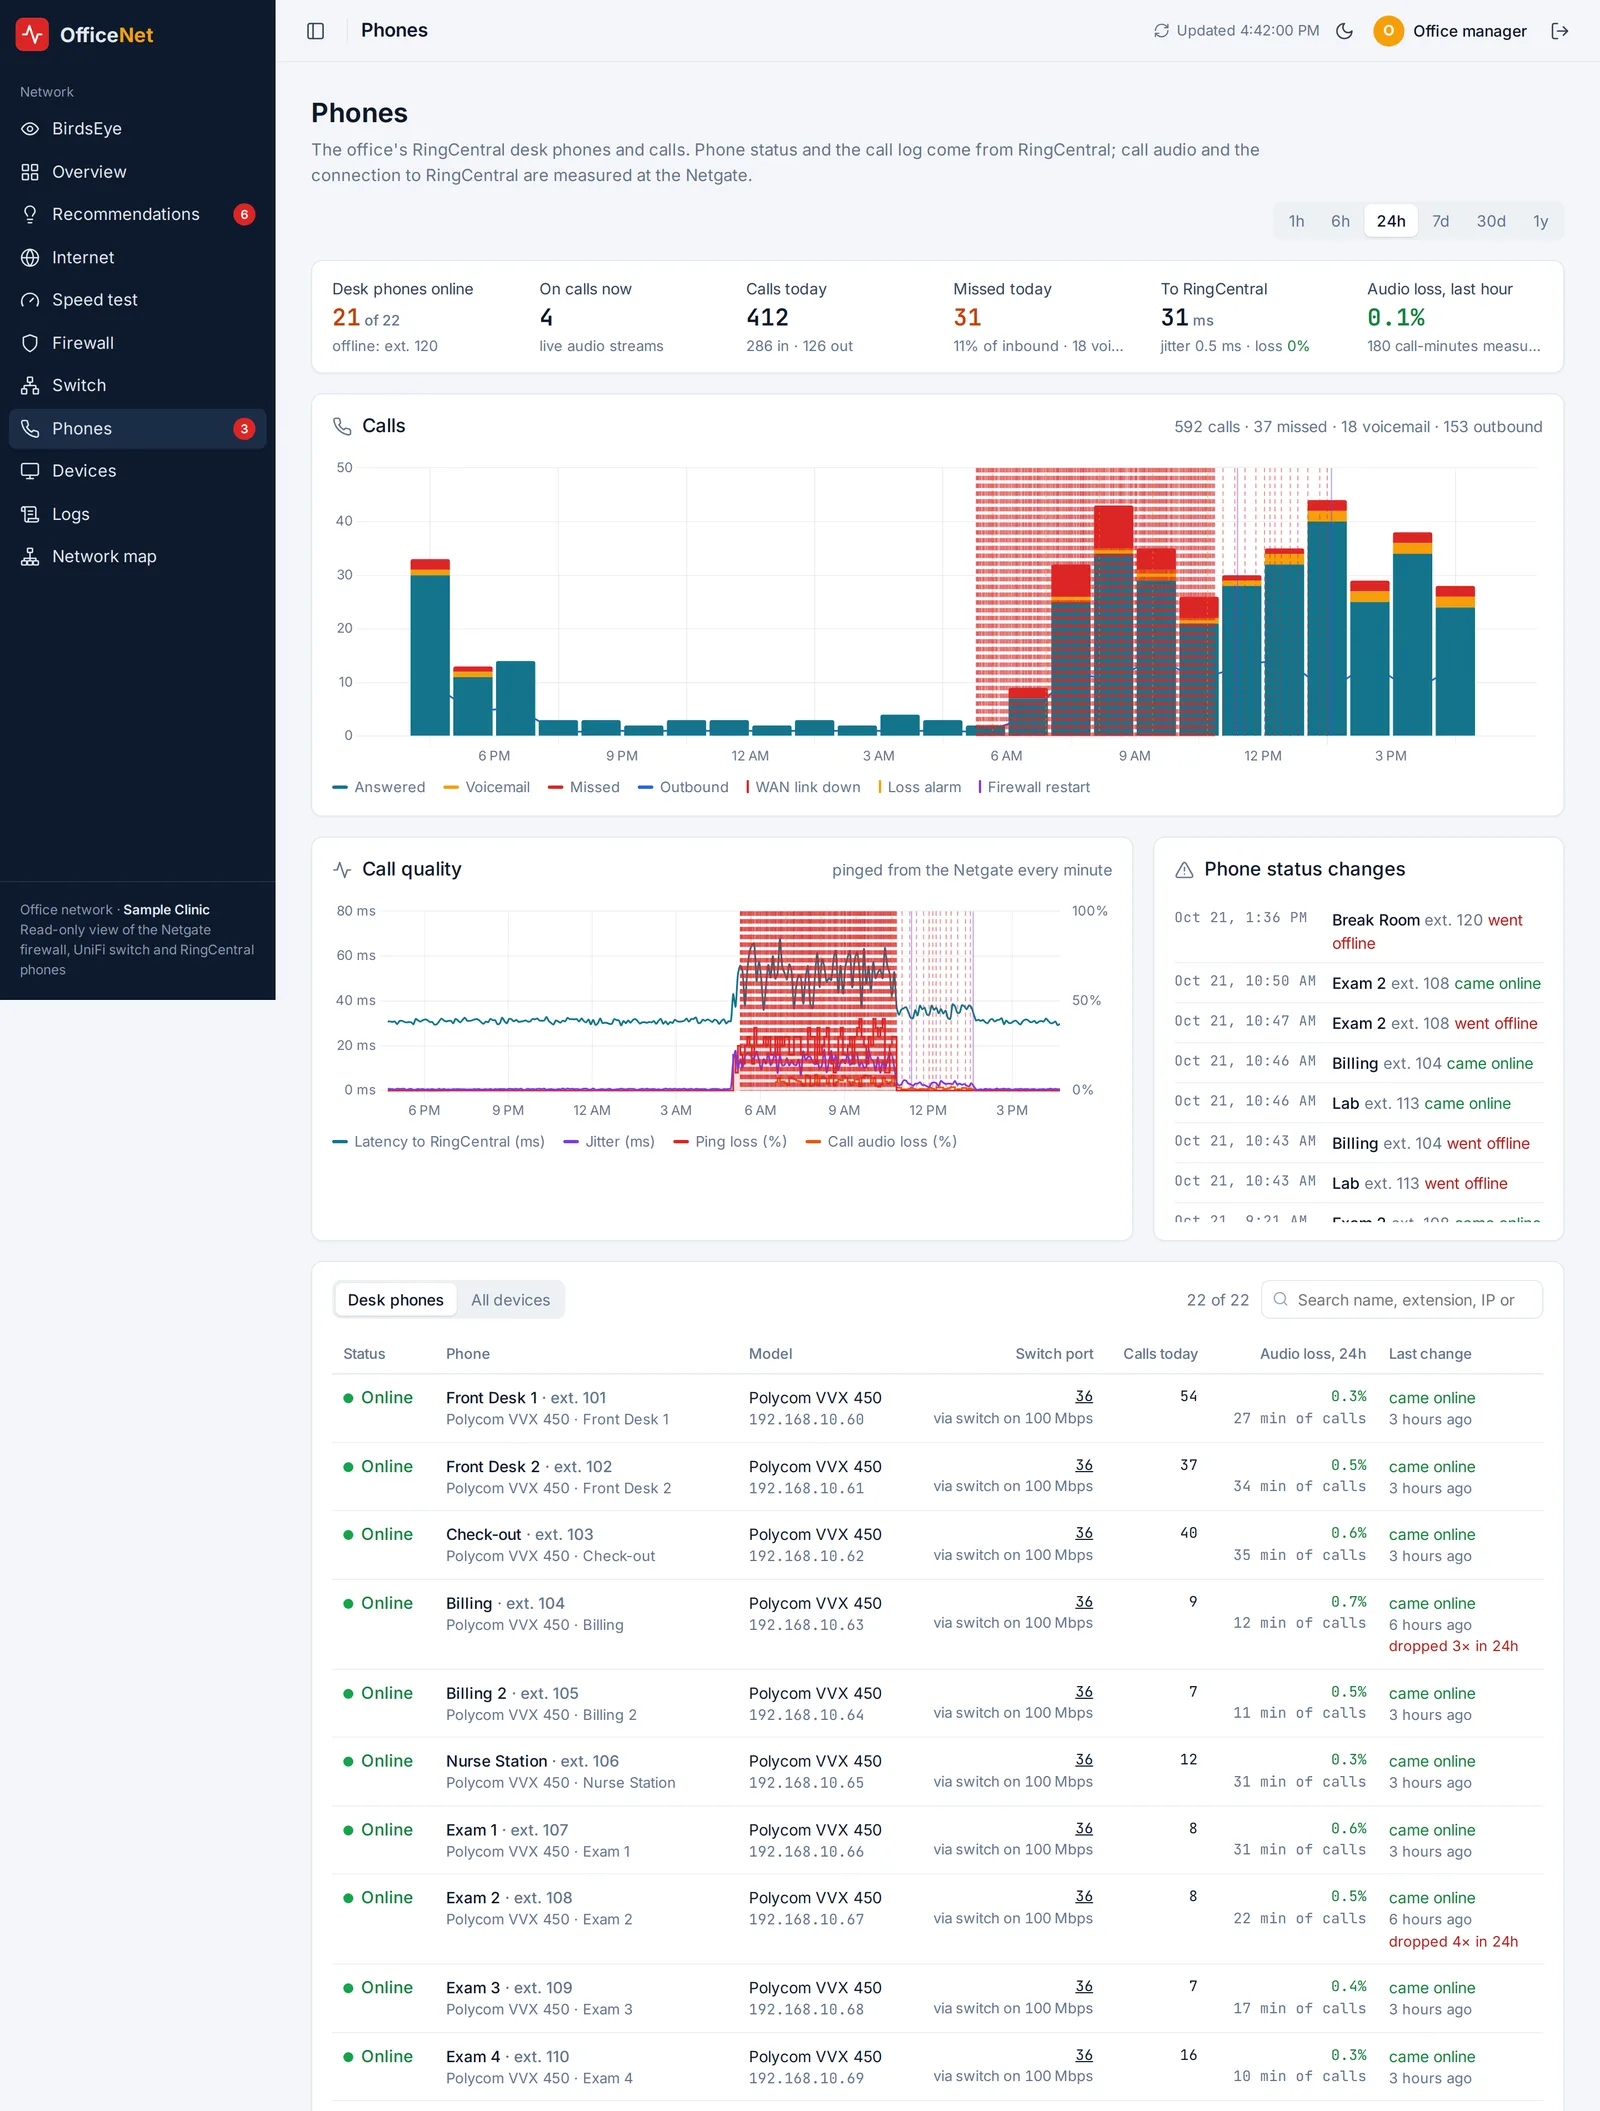Click the Audio loss, 24h column header
This screenshot has height=2111, width=1600.
point(1312,1353)
